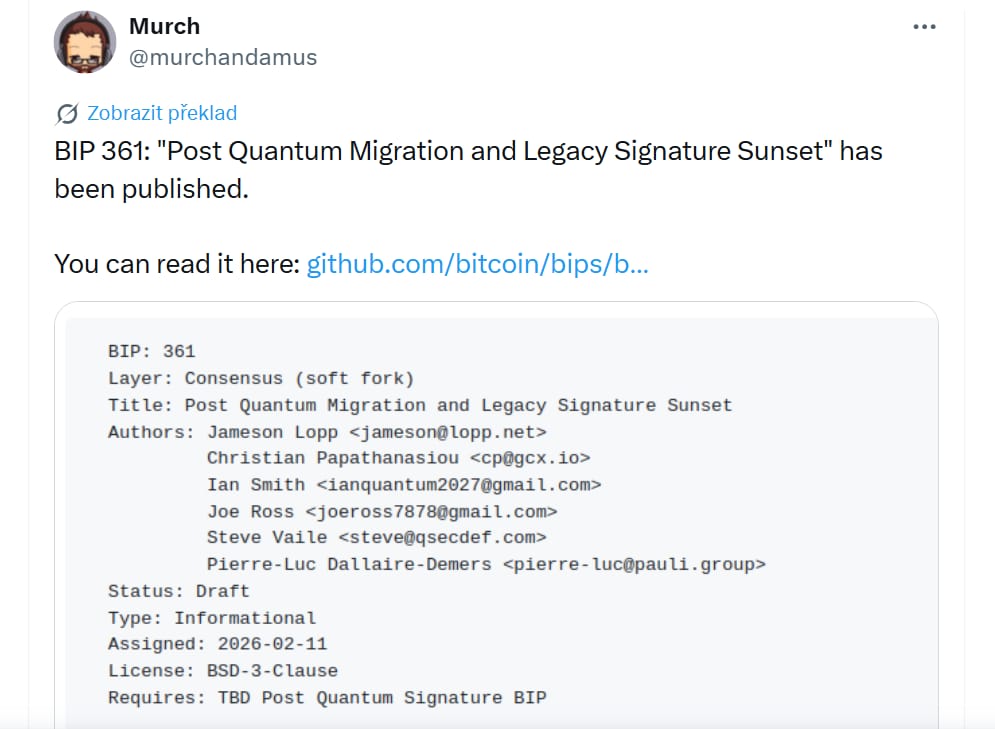Click the translate icon beside Zobrazit překlad
Viewport: 995px width, 729px height.
pos(68,113)
